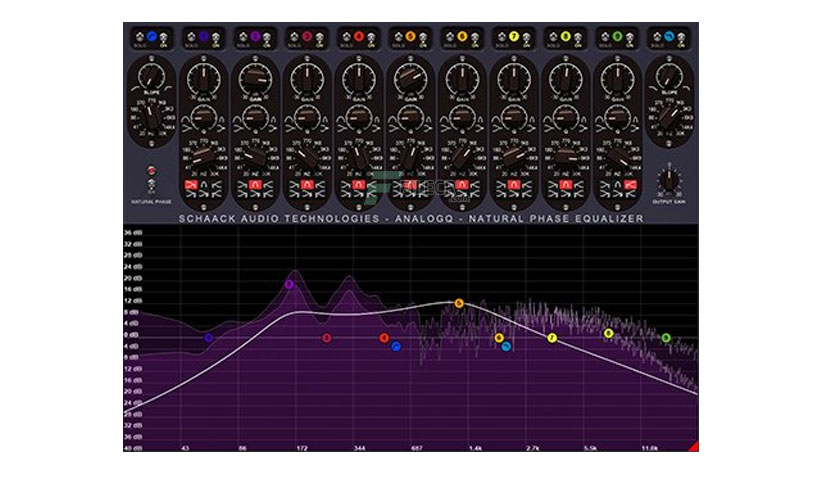Click the 'NATURAL PHASE' label

tap(151, 202)
